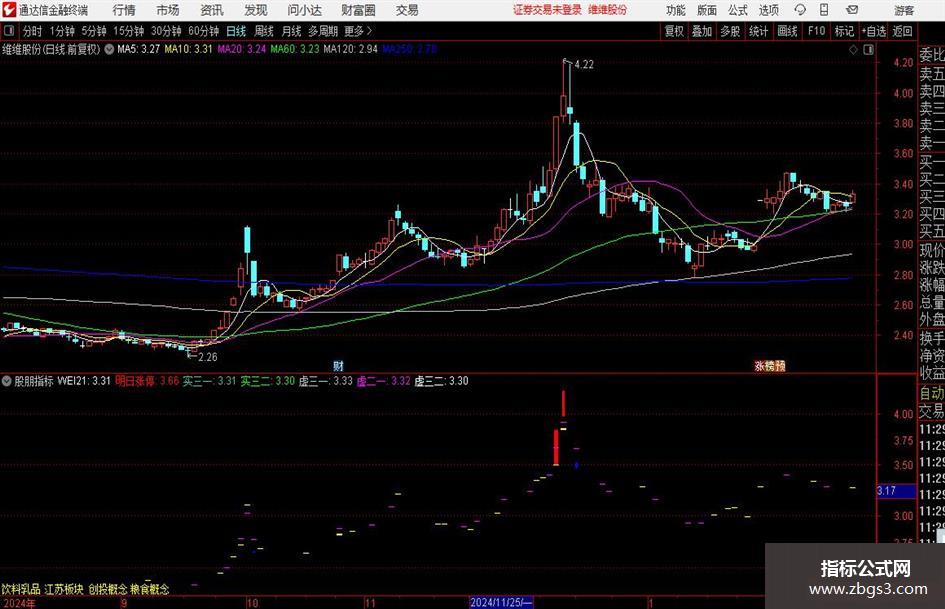
Task: Click the 维维股份 stock name in title bar
Action: 608,10
